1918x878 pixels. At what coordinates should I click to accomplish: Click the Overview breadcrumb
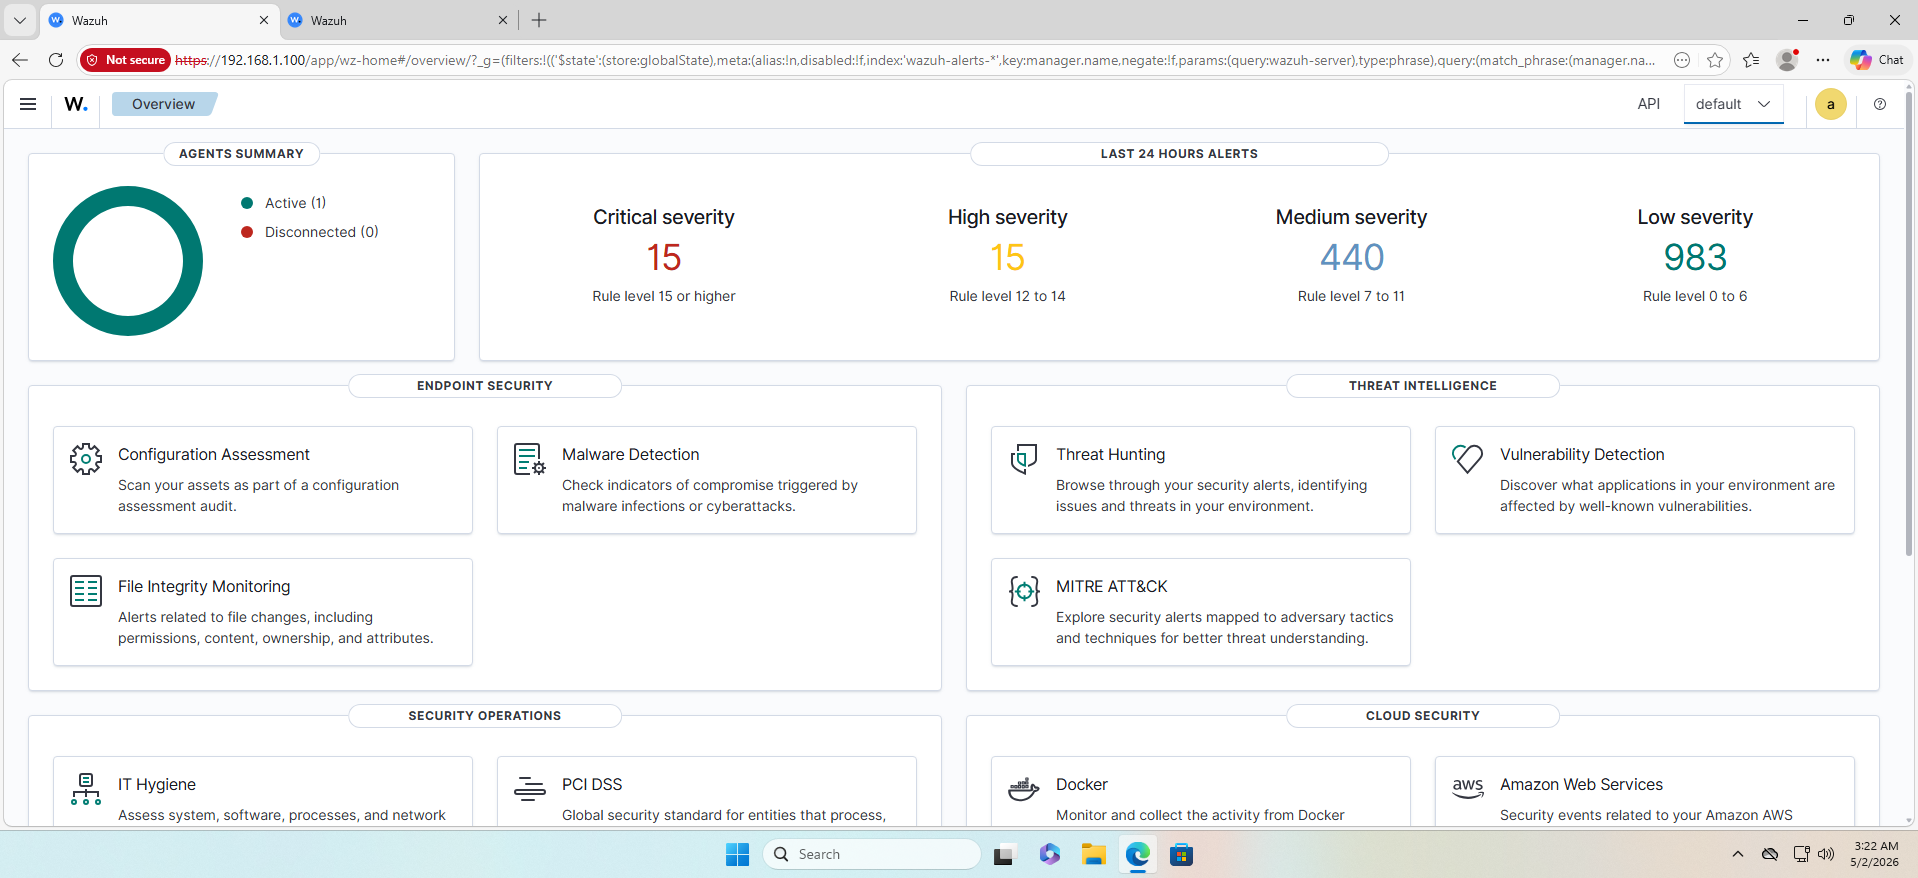[164, 104]
